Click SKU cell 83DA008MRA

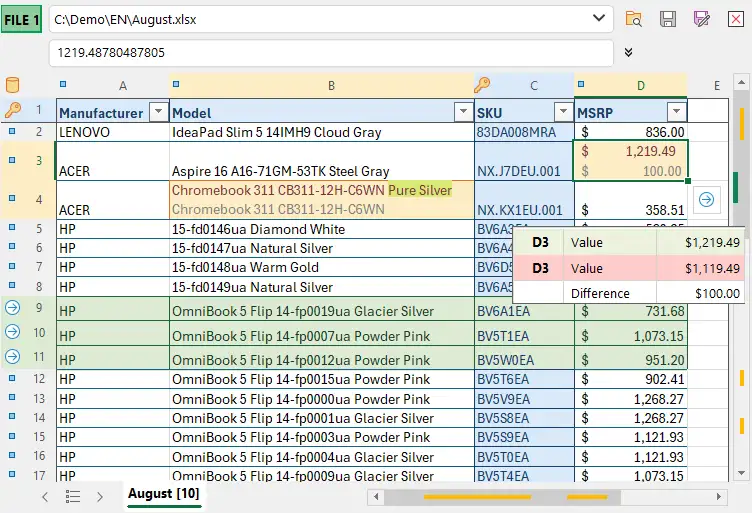click(x=524, y=132)
